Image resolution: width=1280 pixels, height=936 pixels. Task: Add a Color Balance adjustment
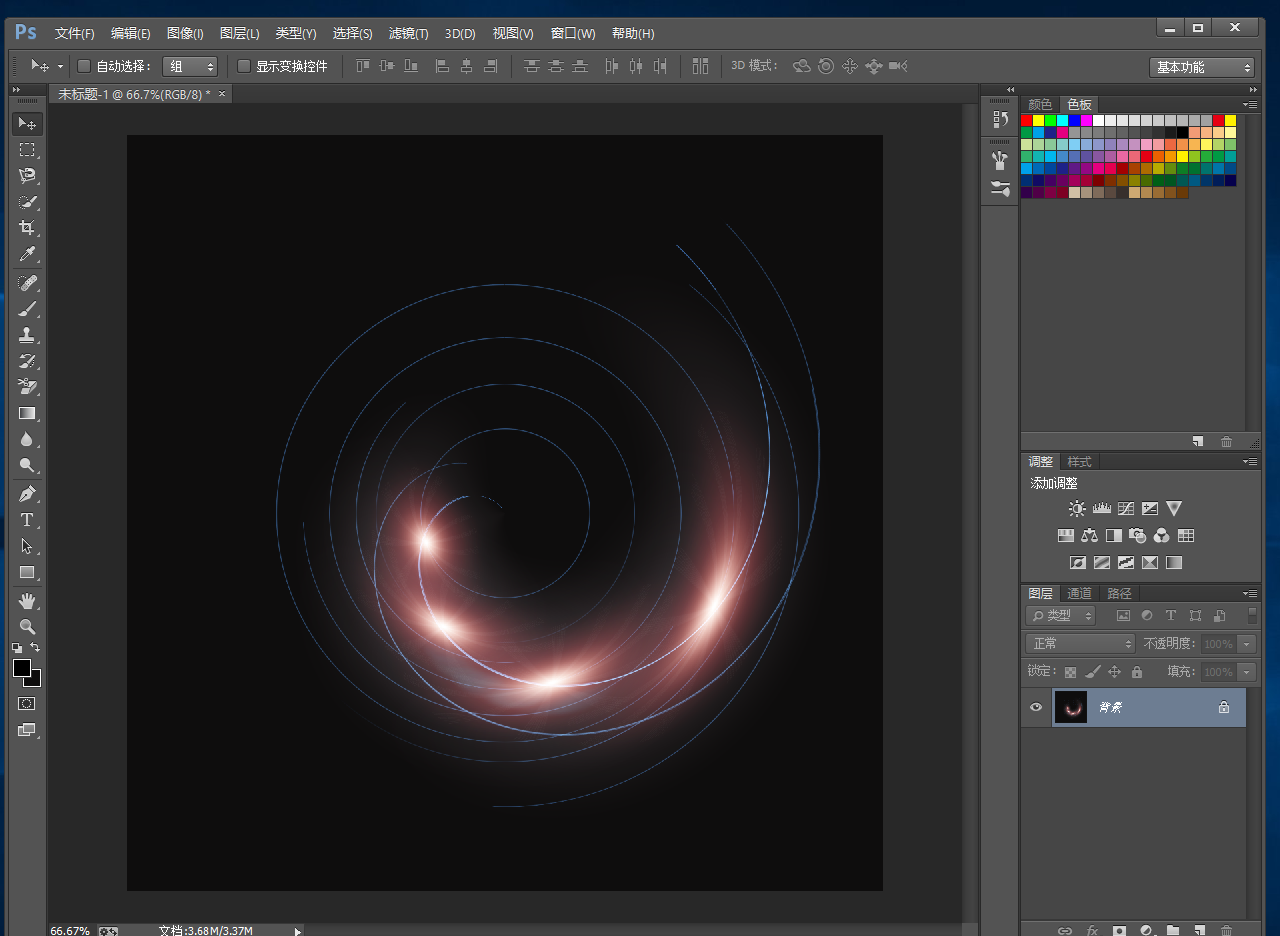pos(1090,536)
